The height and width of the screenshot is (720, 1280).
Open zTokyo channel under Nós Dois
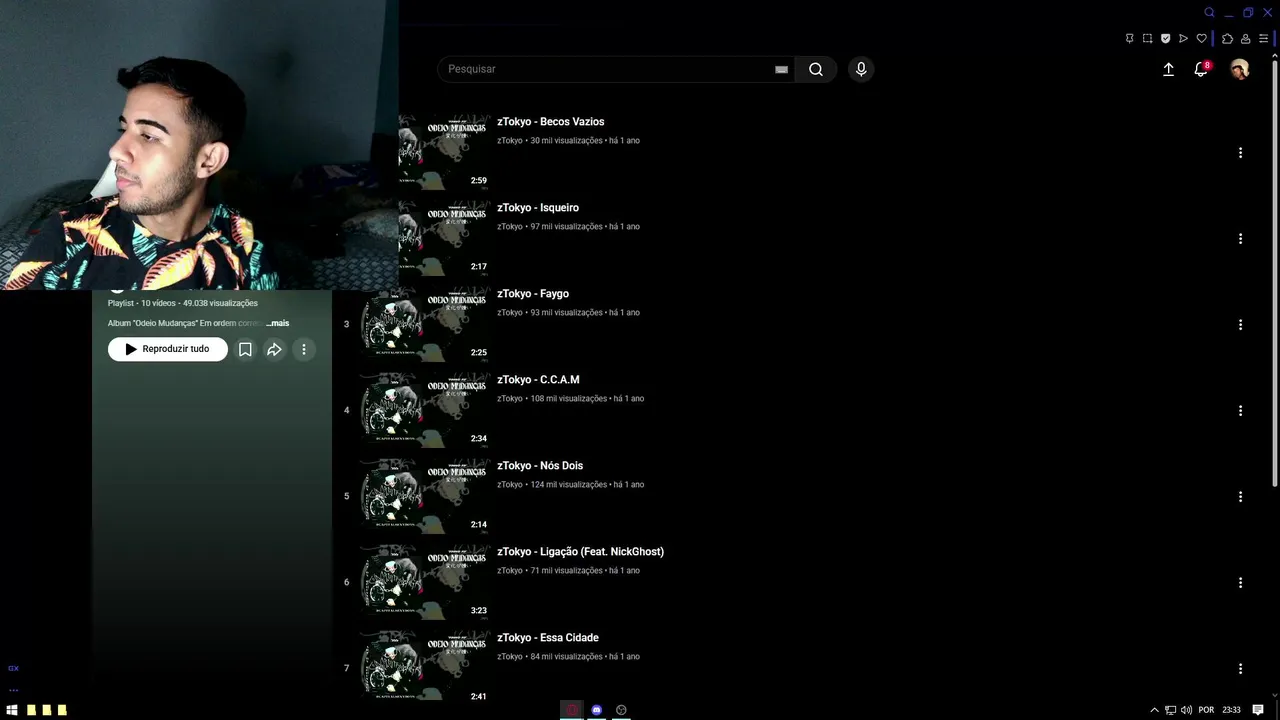510,485
